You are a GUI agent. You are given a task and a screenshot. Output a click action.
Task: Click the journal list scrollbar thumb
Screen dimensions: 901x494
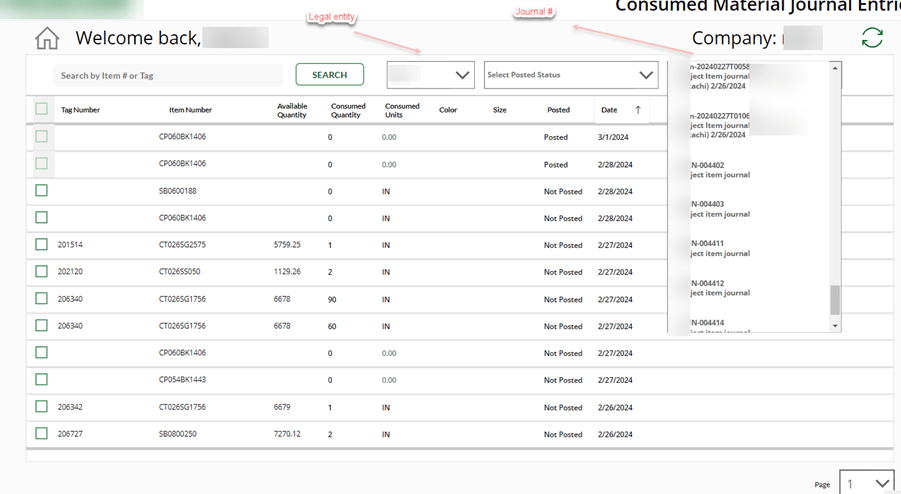835,299
